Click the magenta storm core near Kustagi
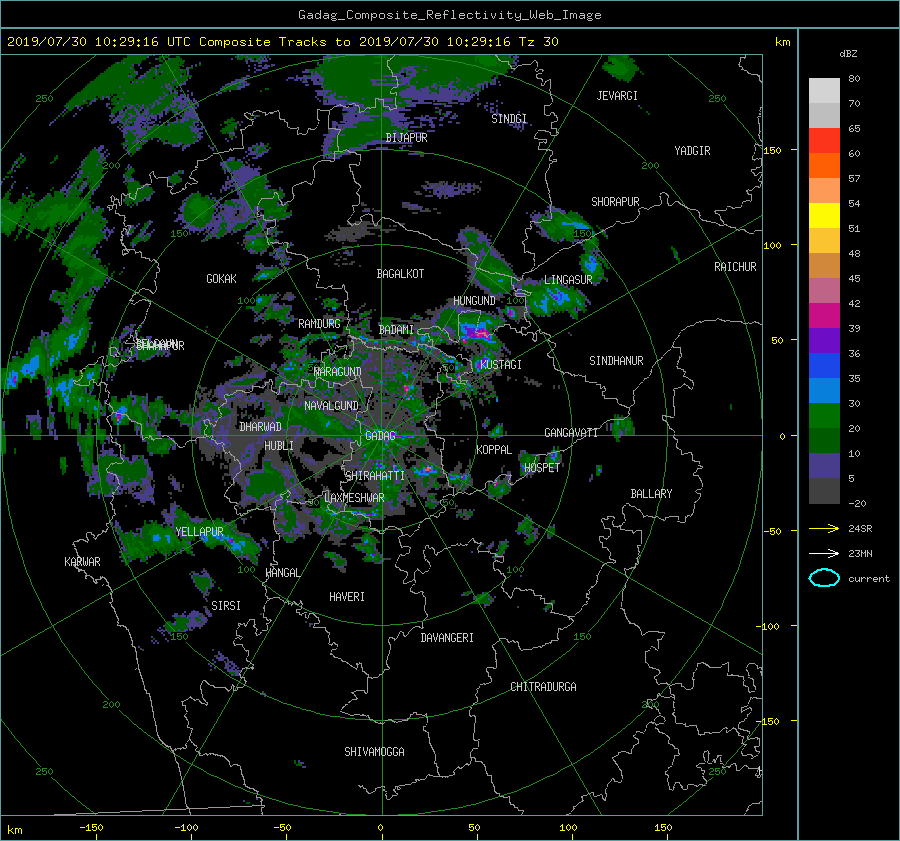This screenshot has height=841, width=900. click(477, 332)
